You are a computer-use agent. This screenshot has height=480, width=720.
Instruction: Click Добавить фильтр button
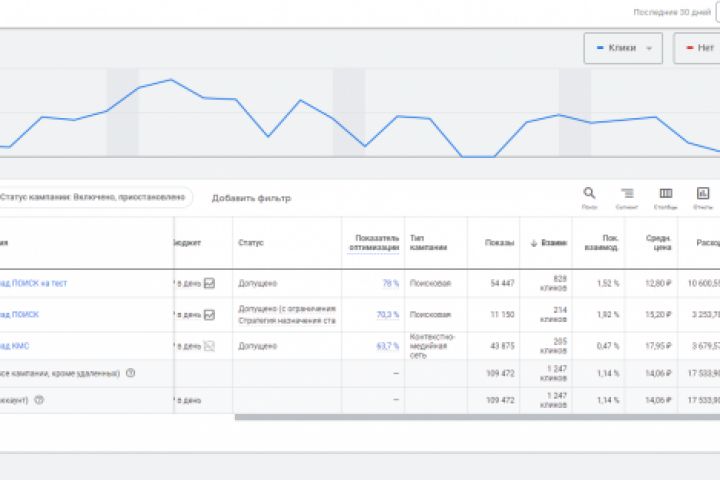tap(251, 198)
